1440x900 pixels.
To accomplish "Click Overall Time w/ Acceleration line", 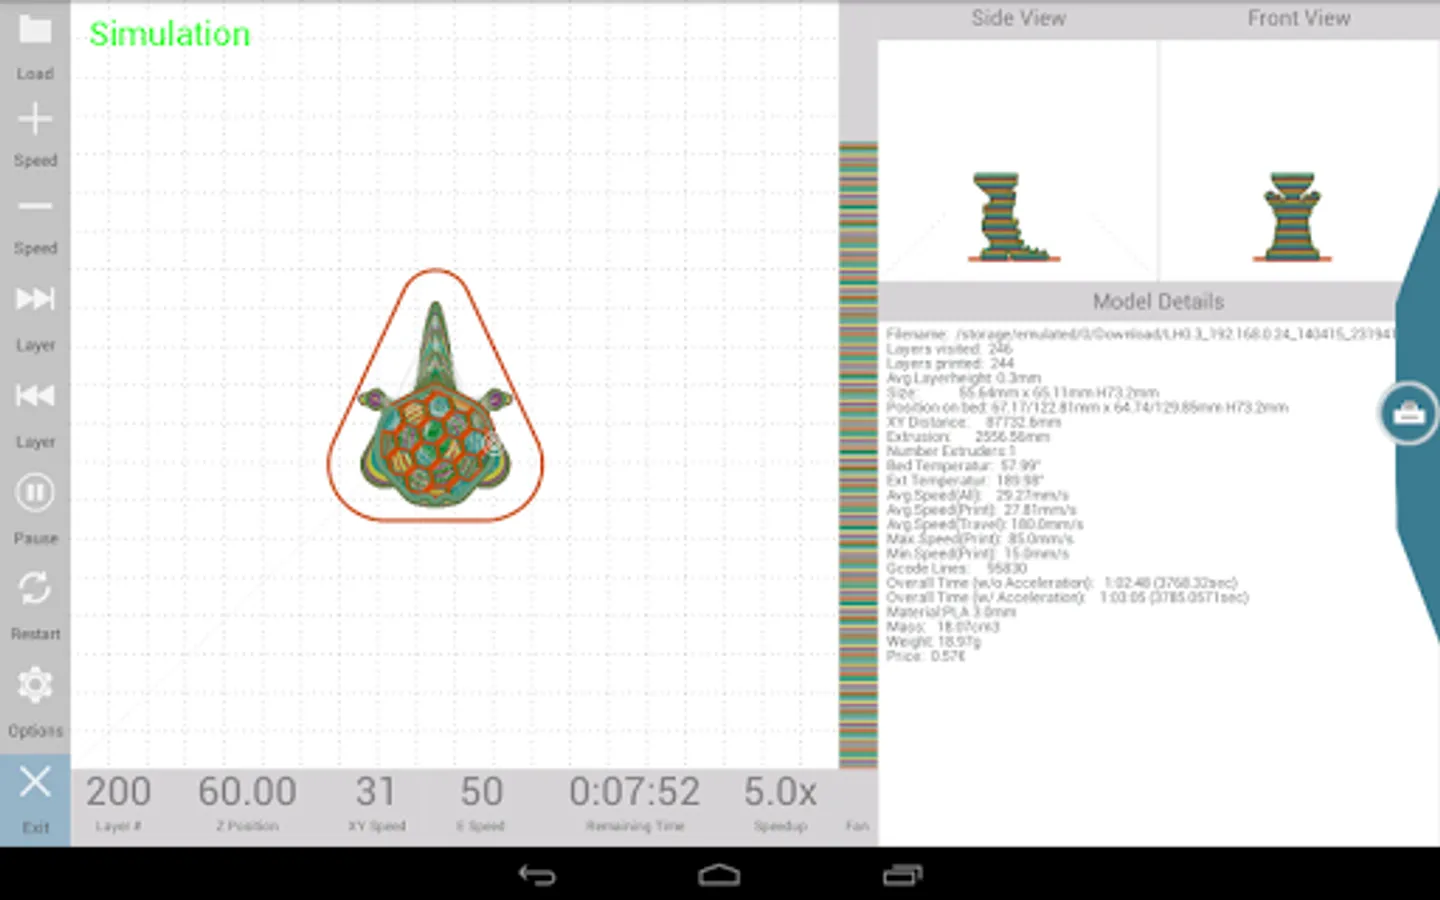I will 1067,597.
